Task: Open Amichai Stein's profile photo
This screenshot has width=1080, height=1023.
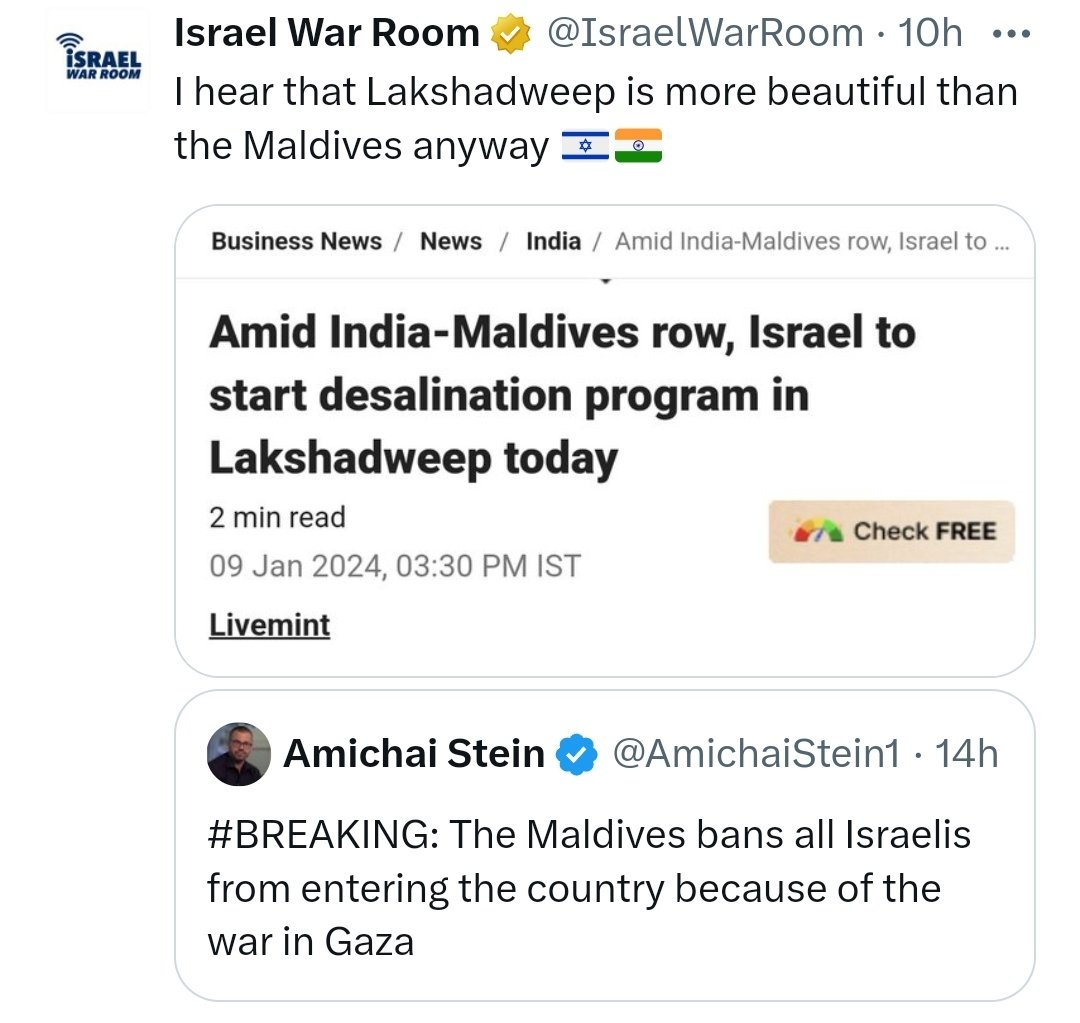Action: click(239, 754)
